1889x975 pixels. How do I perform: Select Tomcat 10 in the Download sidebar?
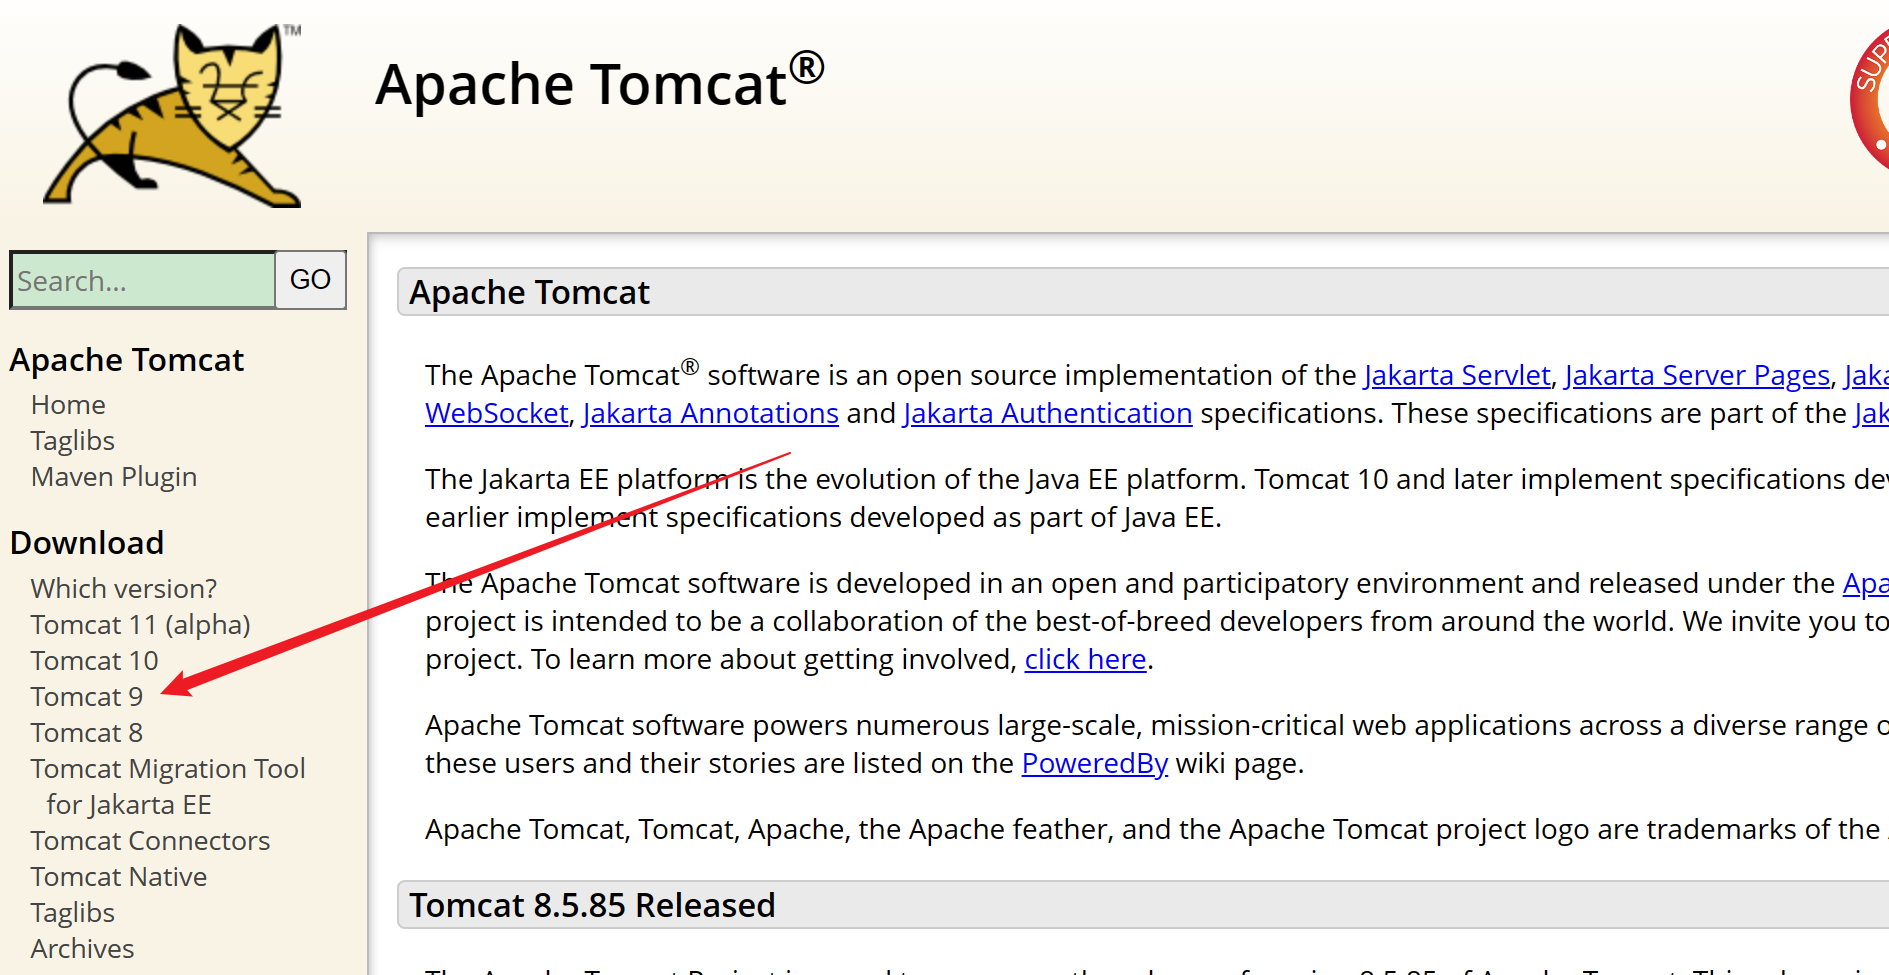tap(94, 660)
